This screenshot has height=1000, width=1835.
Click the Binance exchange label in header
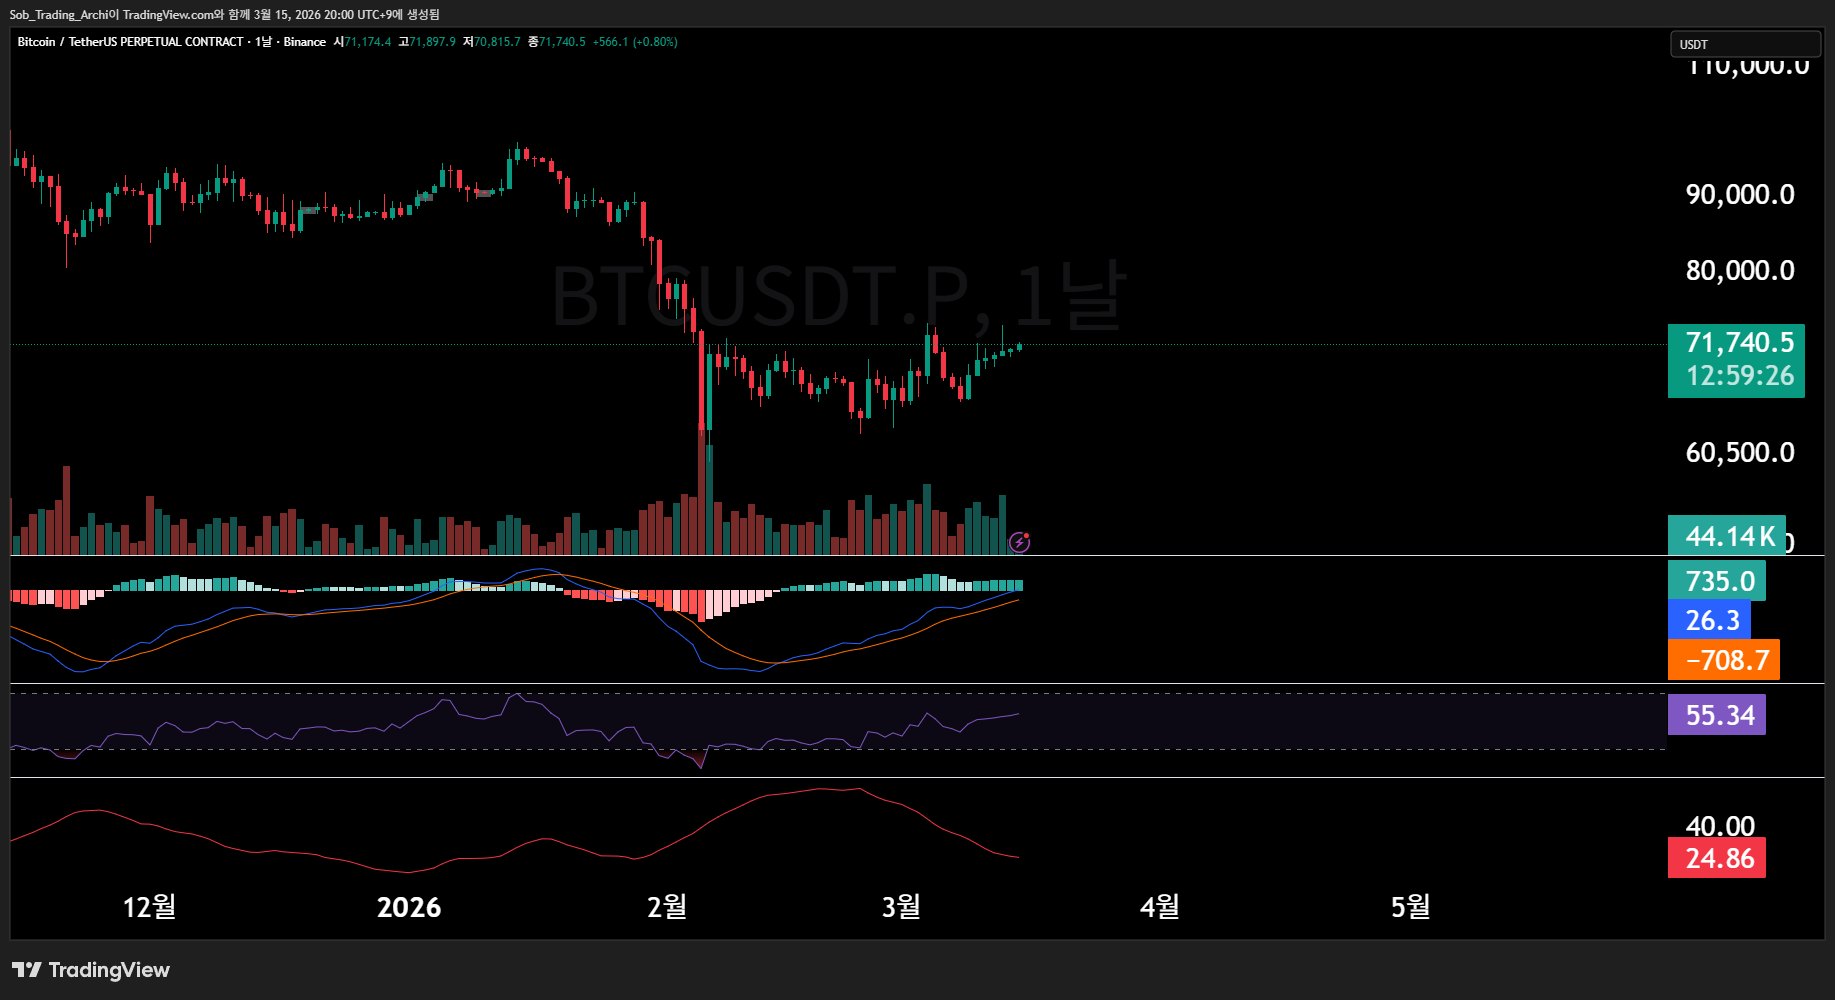pyautogui.click(x=304, y=42)
